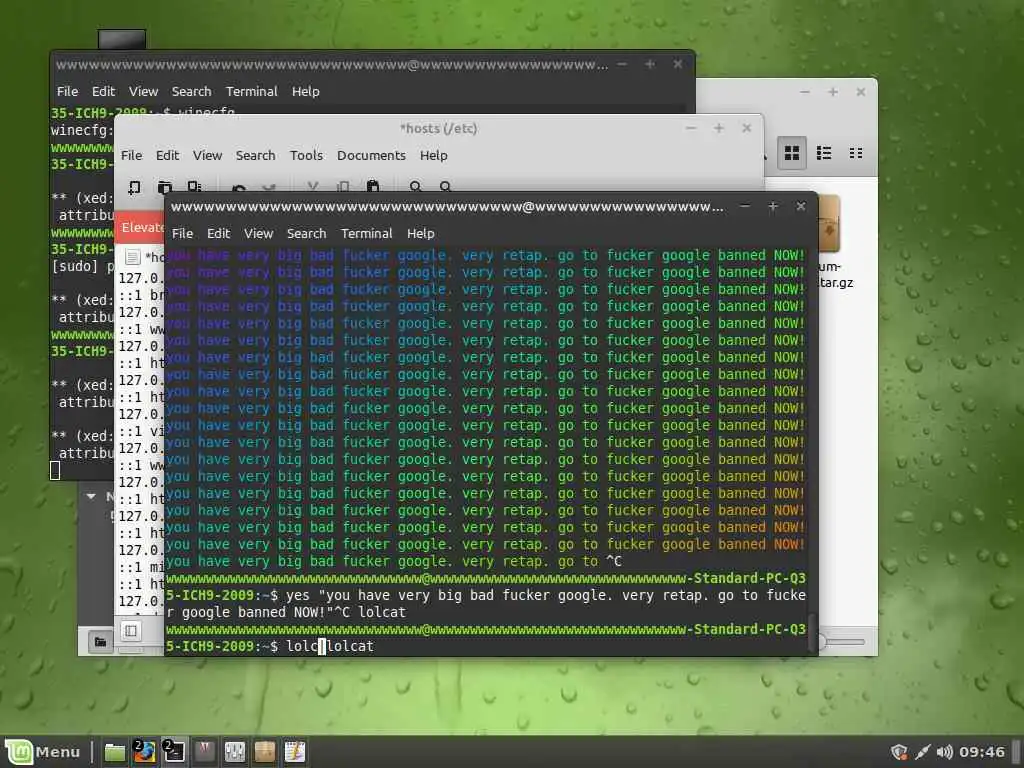Open File menu in the back terminal window
This screenshot has width=1024, height=768.
[x=67, y=91]
